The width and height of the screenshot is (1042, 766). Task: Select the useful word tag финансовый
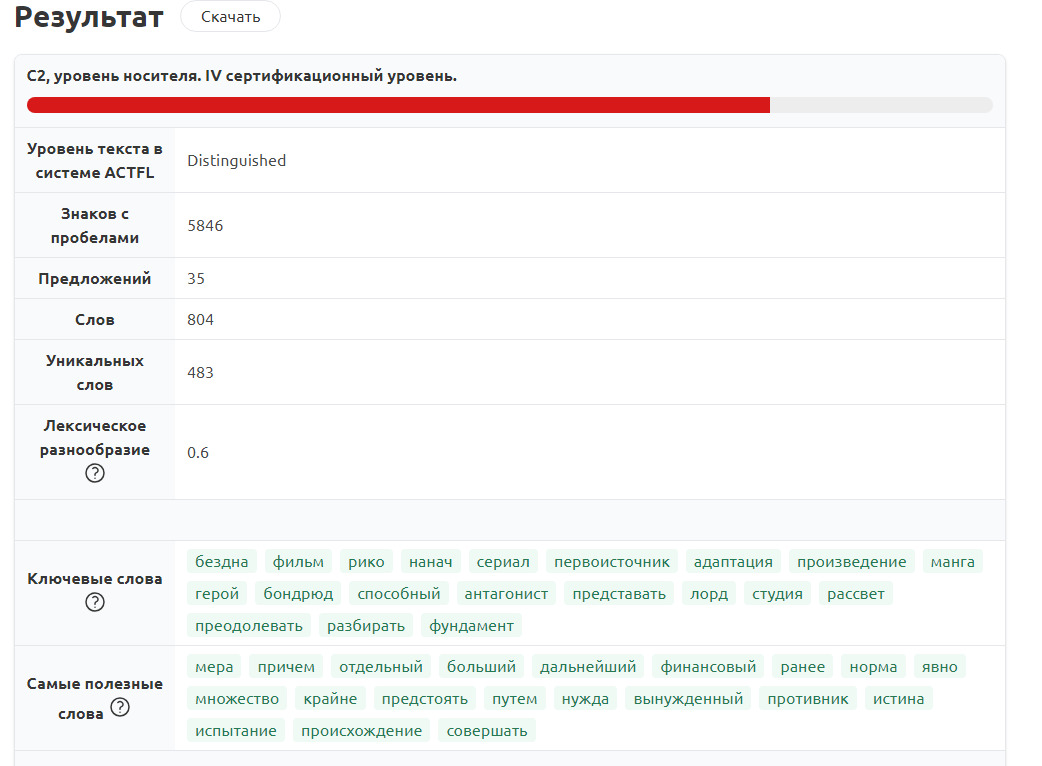(x=708, y=667)
